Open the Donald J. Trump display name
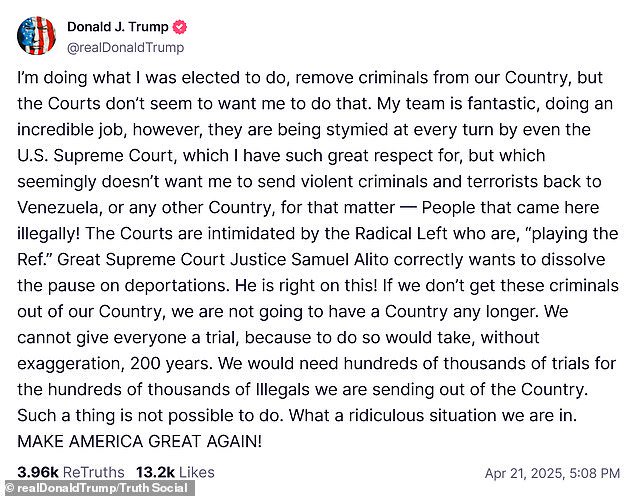This screenshot has height=496, width=634. [x=118, y=27]
